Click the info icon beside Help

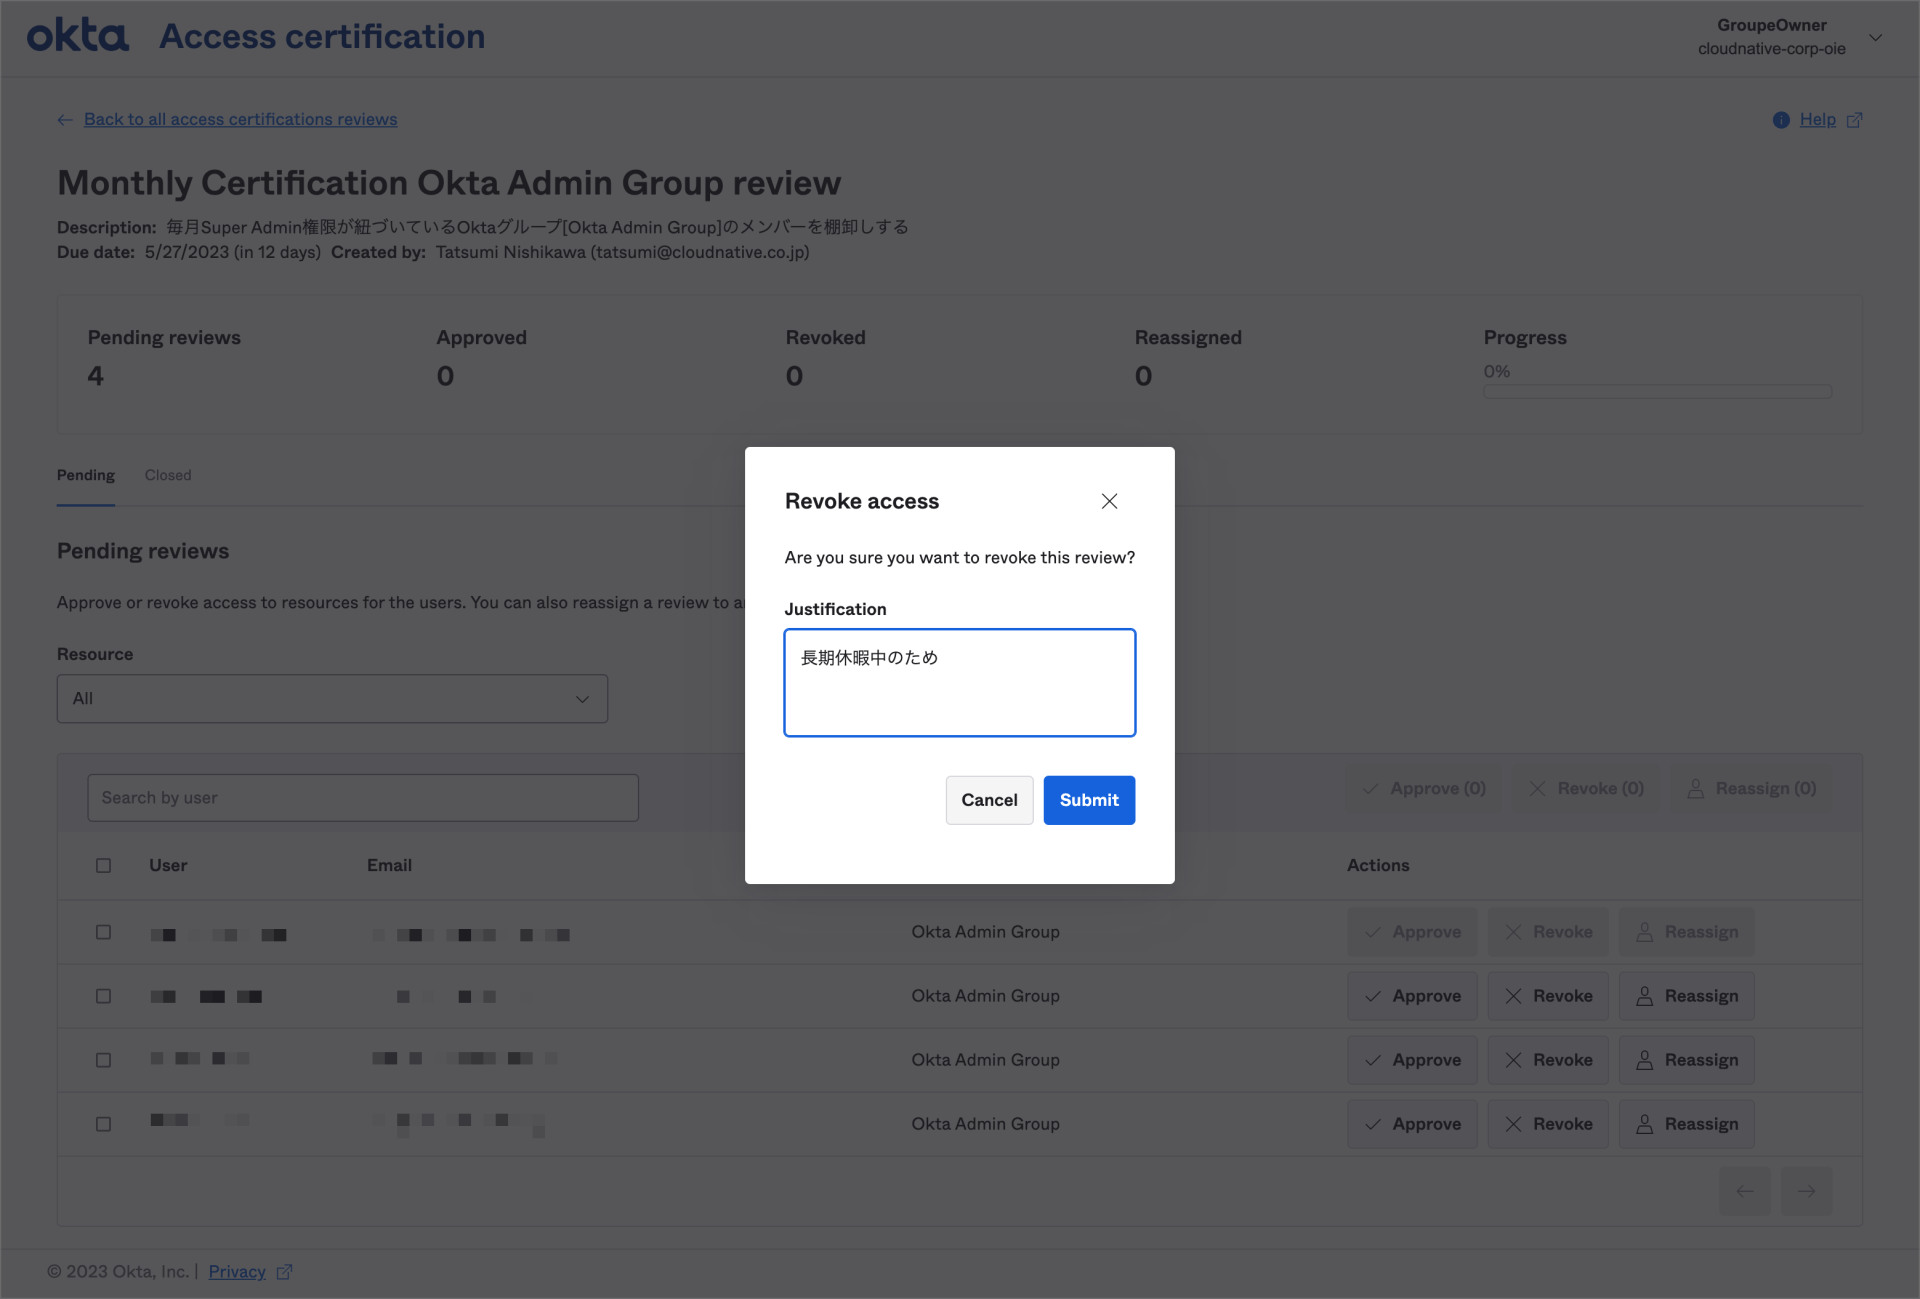[1781, 119]
